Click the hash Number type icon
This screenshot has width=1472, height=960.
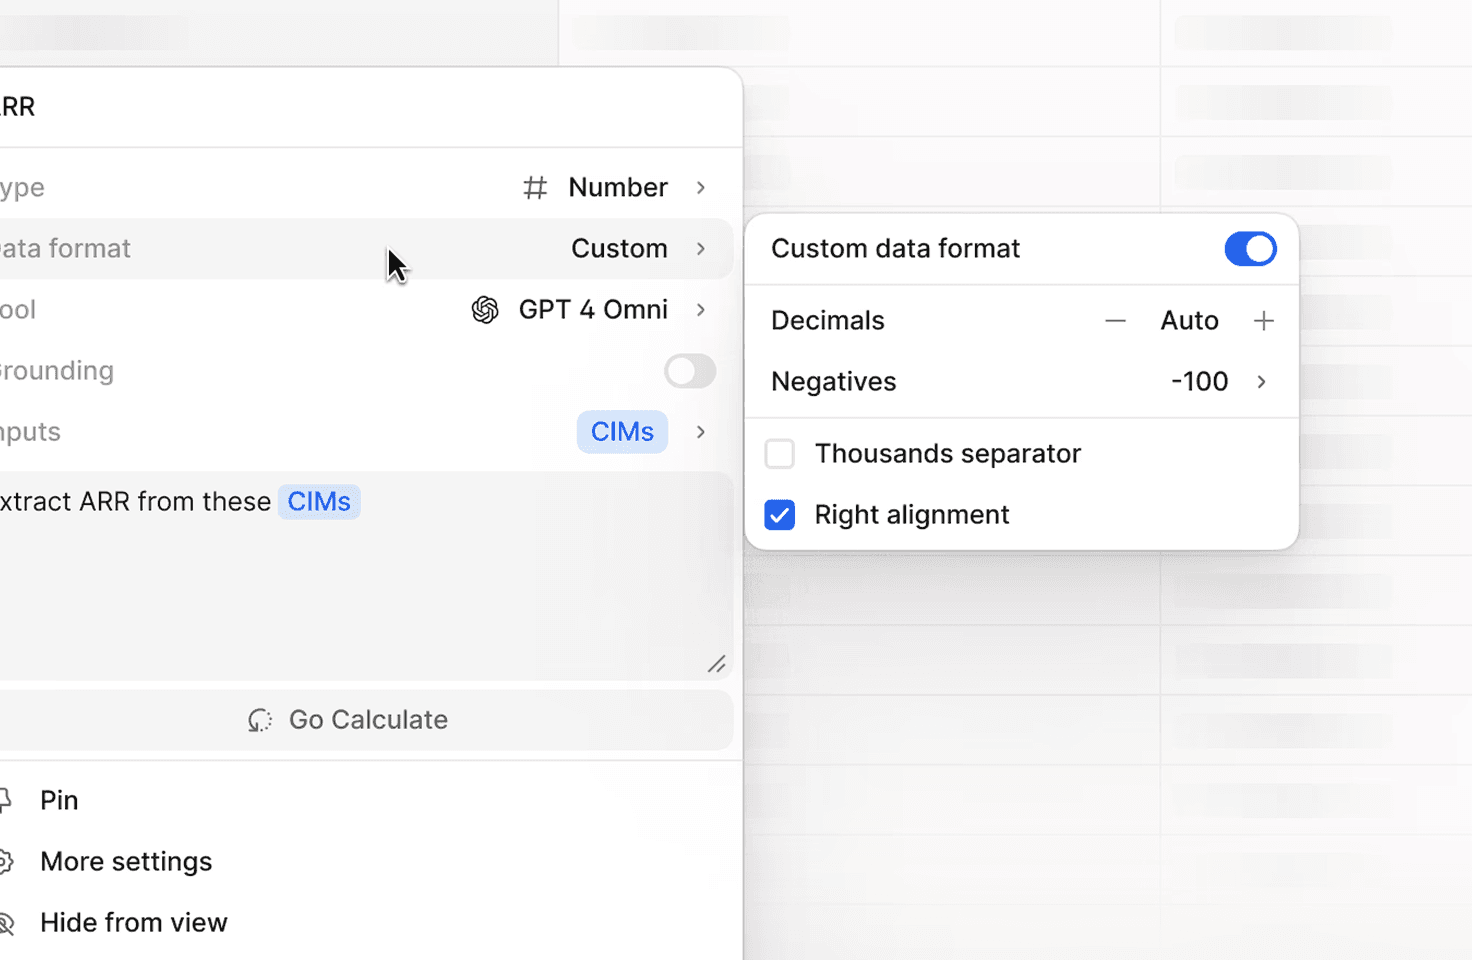point(535,188)
